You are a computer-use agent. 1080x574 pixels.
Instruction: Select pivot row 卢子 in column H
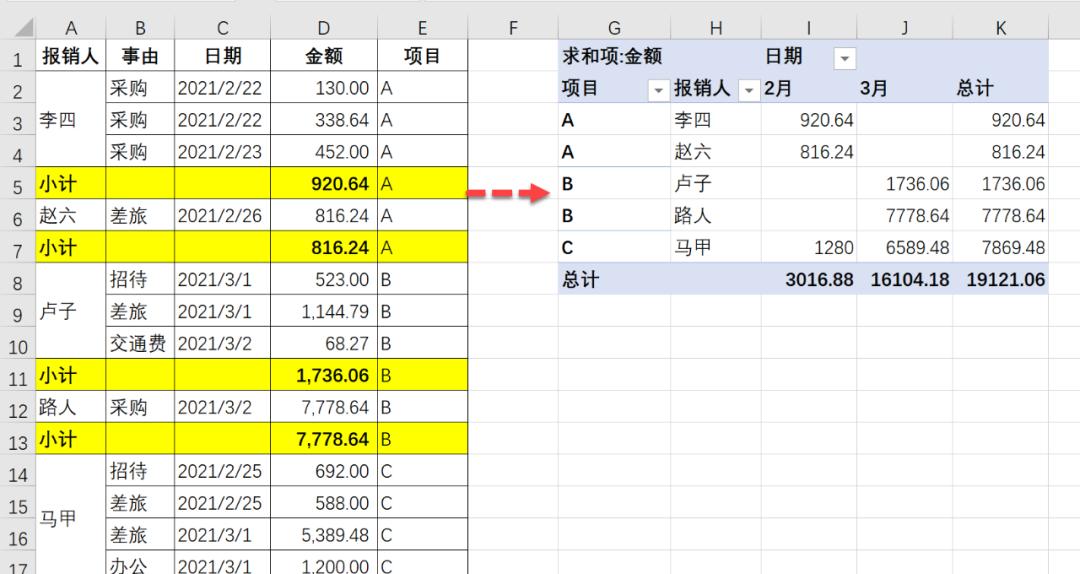(716, 183)
